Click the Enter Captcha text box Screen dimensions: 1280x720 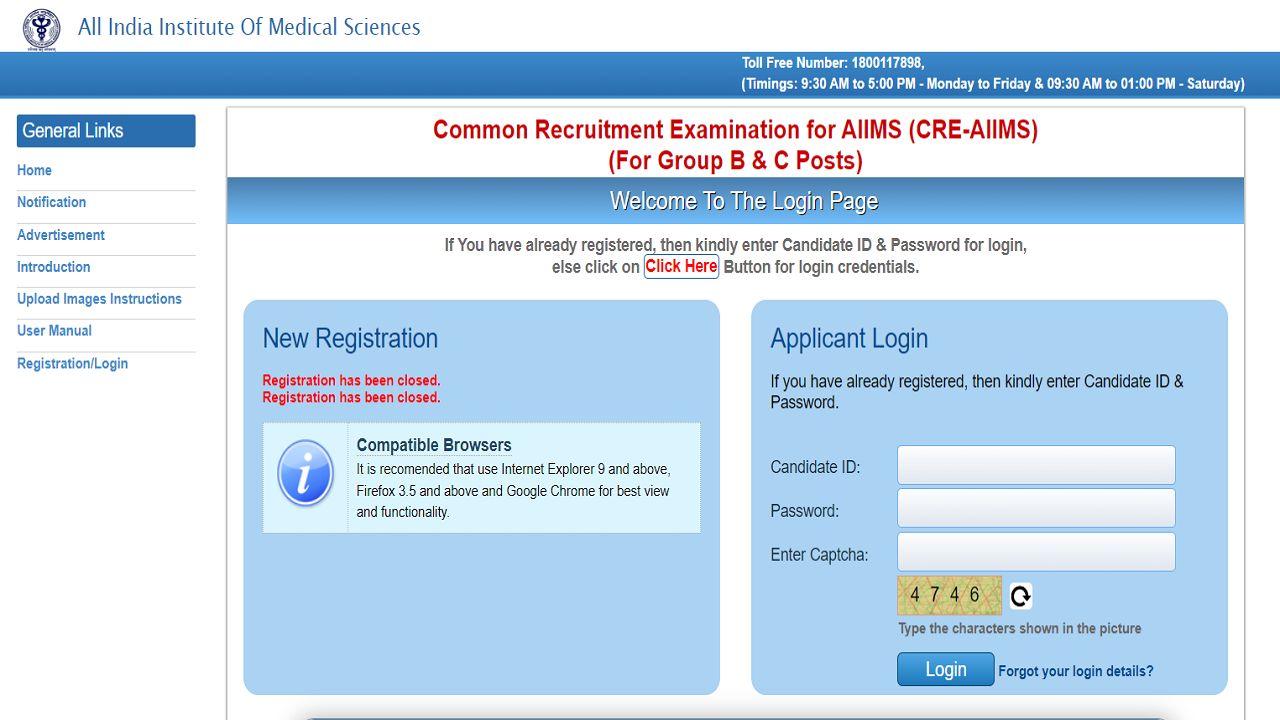[1036, 551]
